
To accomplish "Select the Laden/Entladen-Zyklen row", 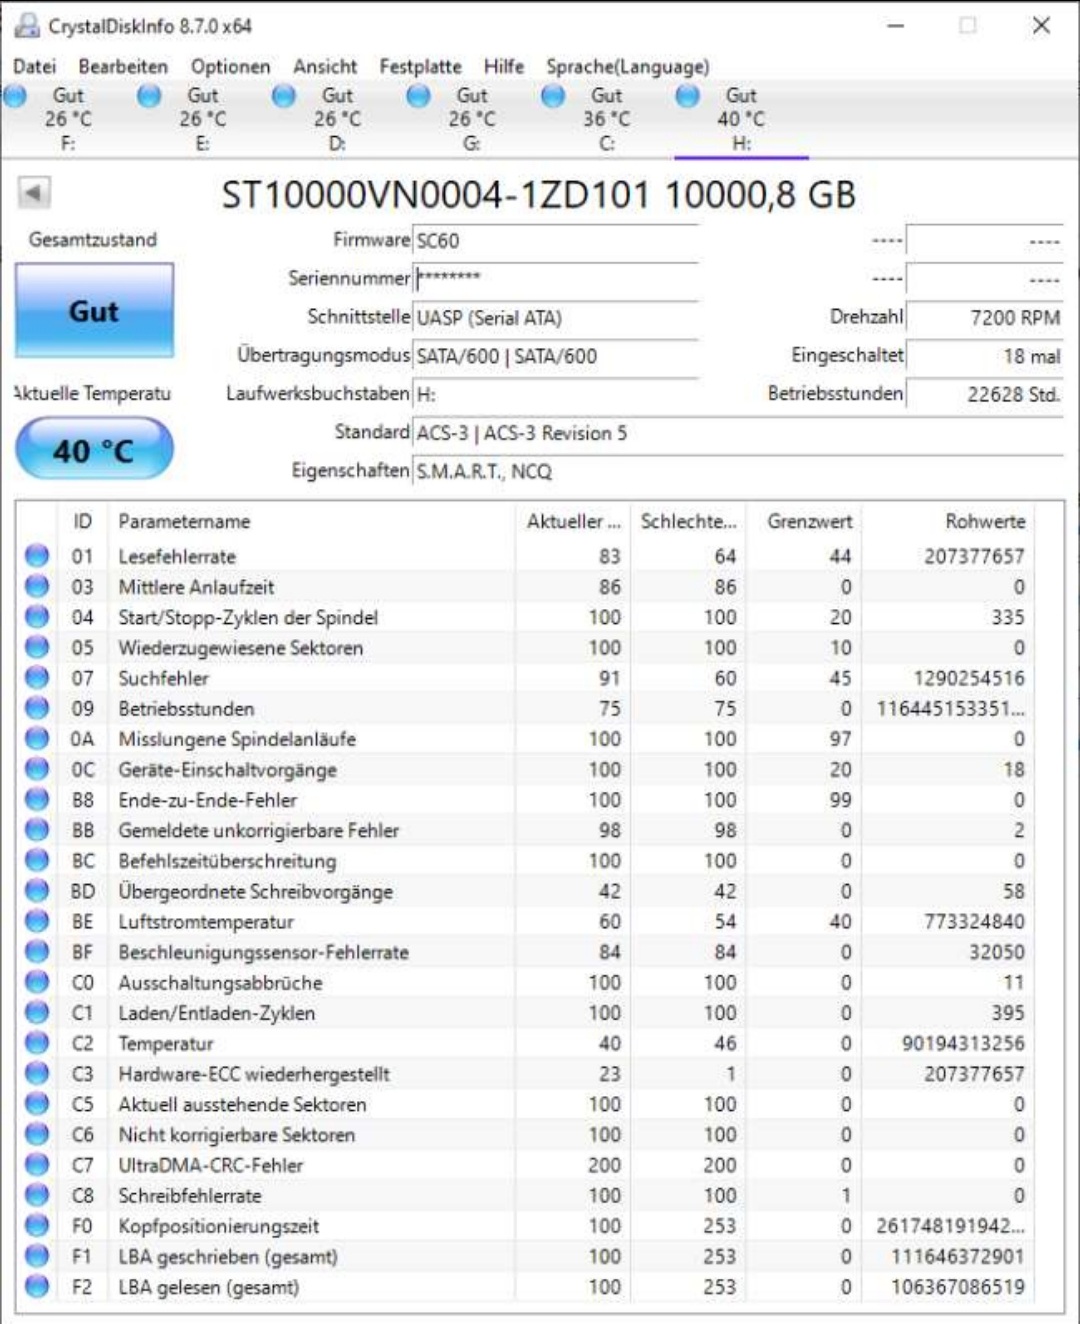I will pyautogui.click(x=527, y=1013).
